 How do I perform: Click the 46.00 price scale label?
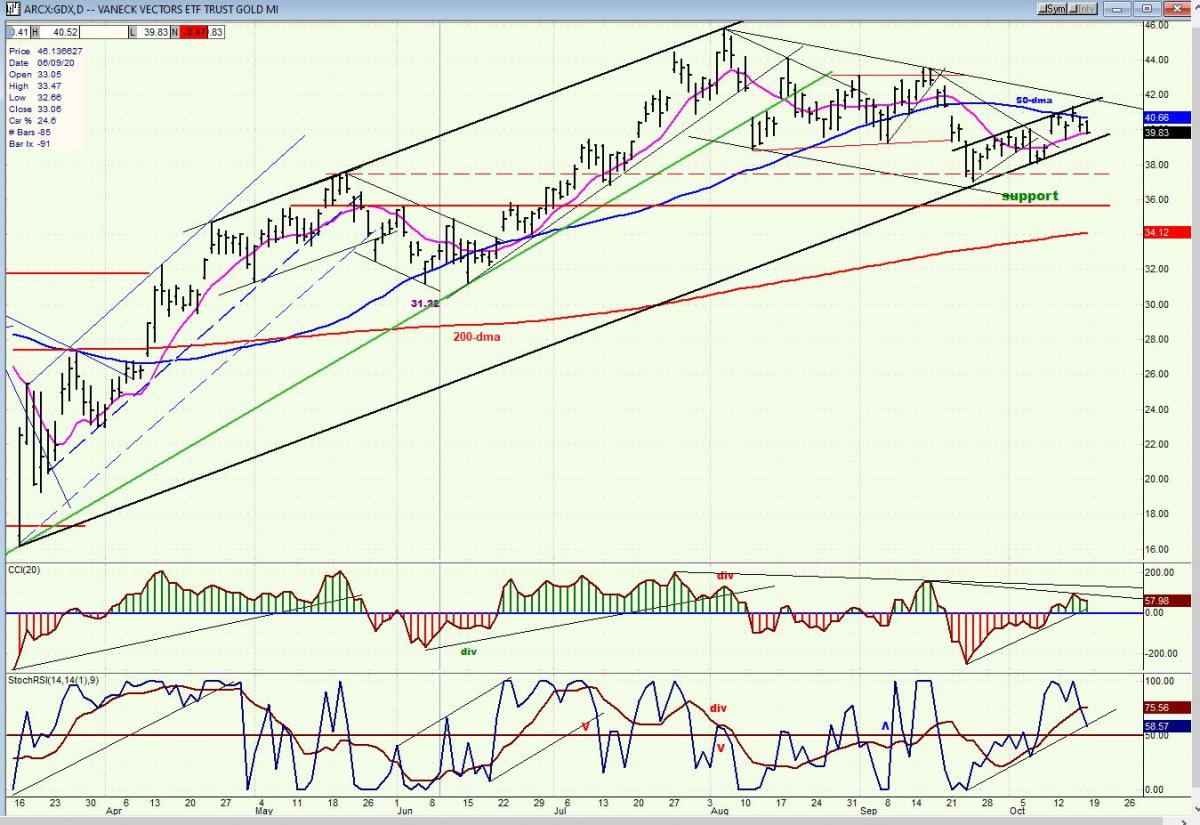click(1157, 25)
